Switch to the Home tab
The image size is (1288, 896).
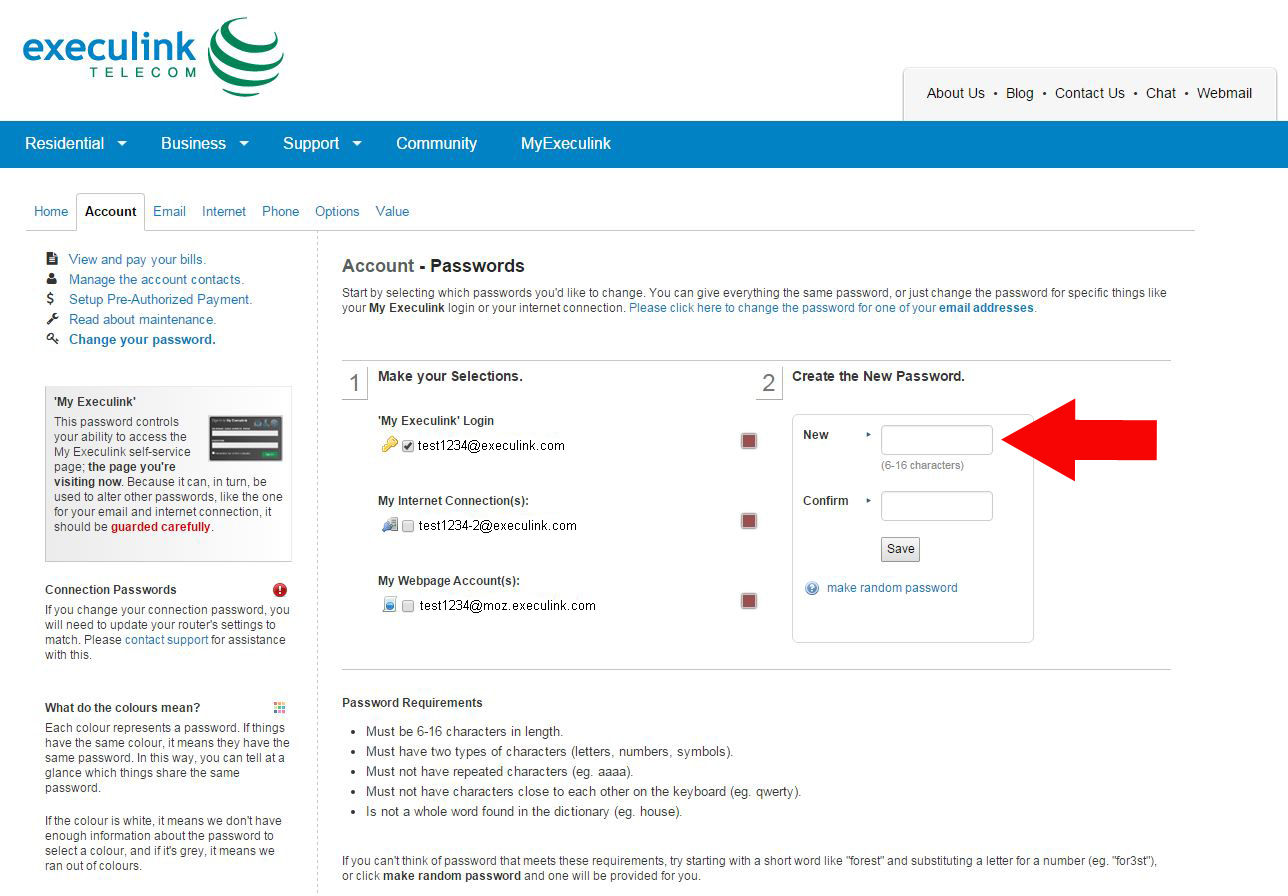pos(51,211)
